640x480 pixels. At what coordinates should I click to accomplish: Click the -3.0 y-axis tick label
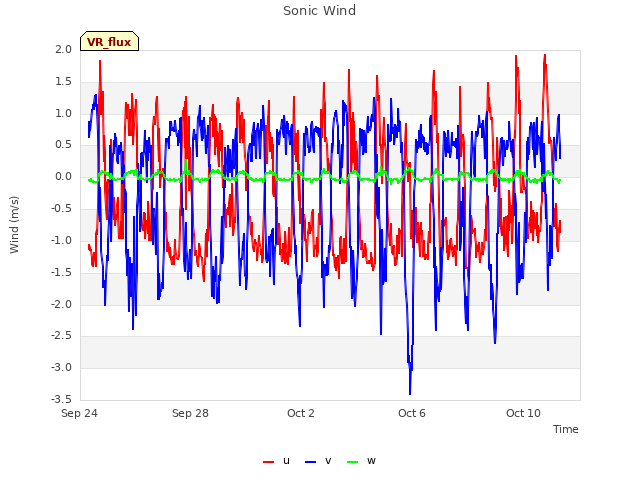tap(61, 367)
